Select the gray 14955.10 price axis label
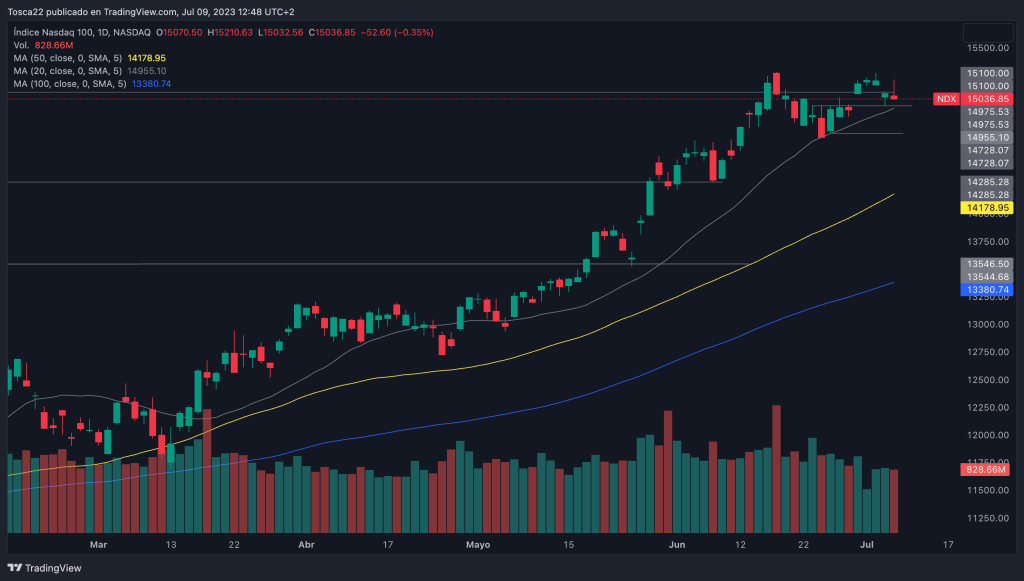Screen dimensions: 1024x581 point(988,138)
